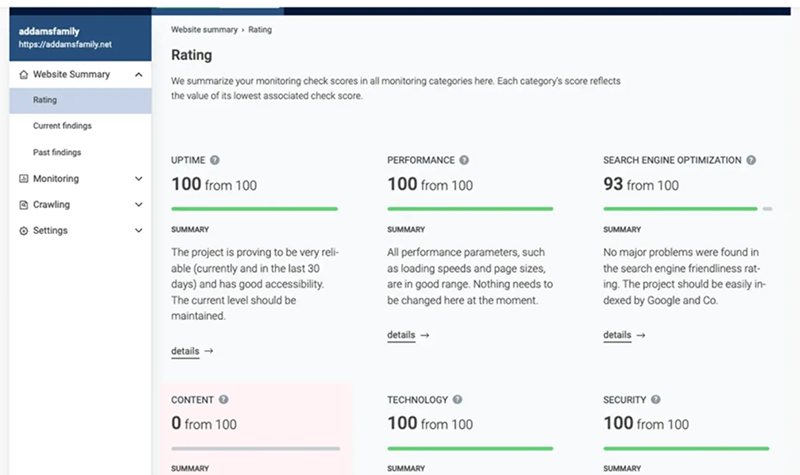Click Website summary in the breadcrumb
This screenshot has width=800, height=475.
click(x=204, y=30)
